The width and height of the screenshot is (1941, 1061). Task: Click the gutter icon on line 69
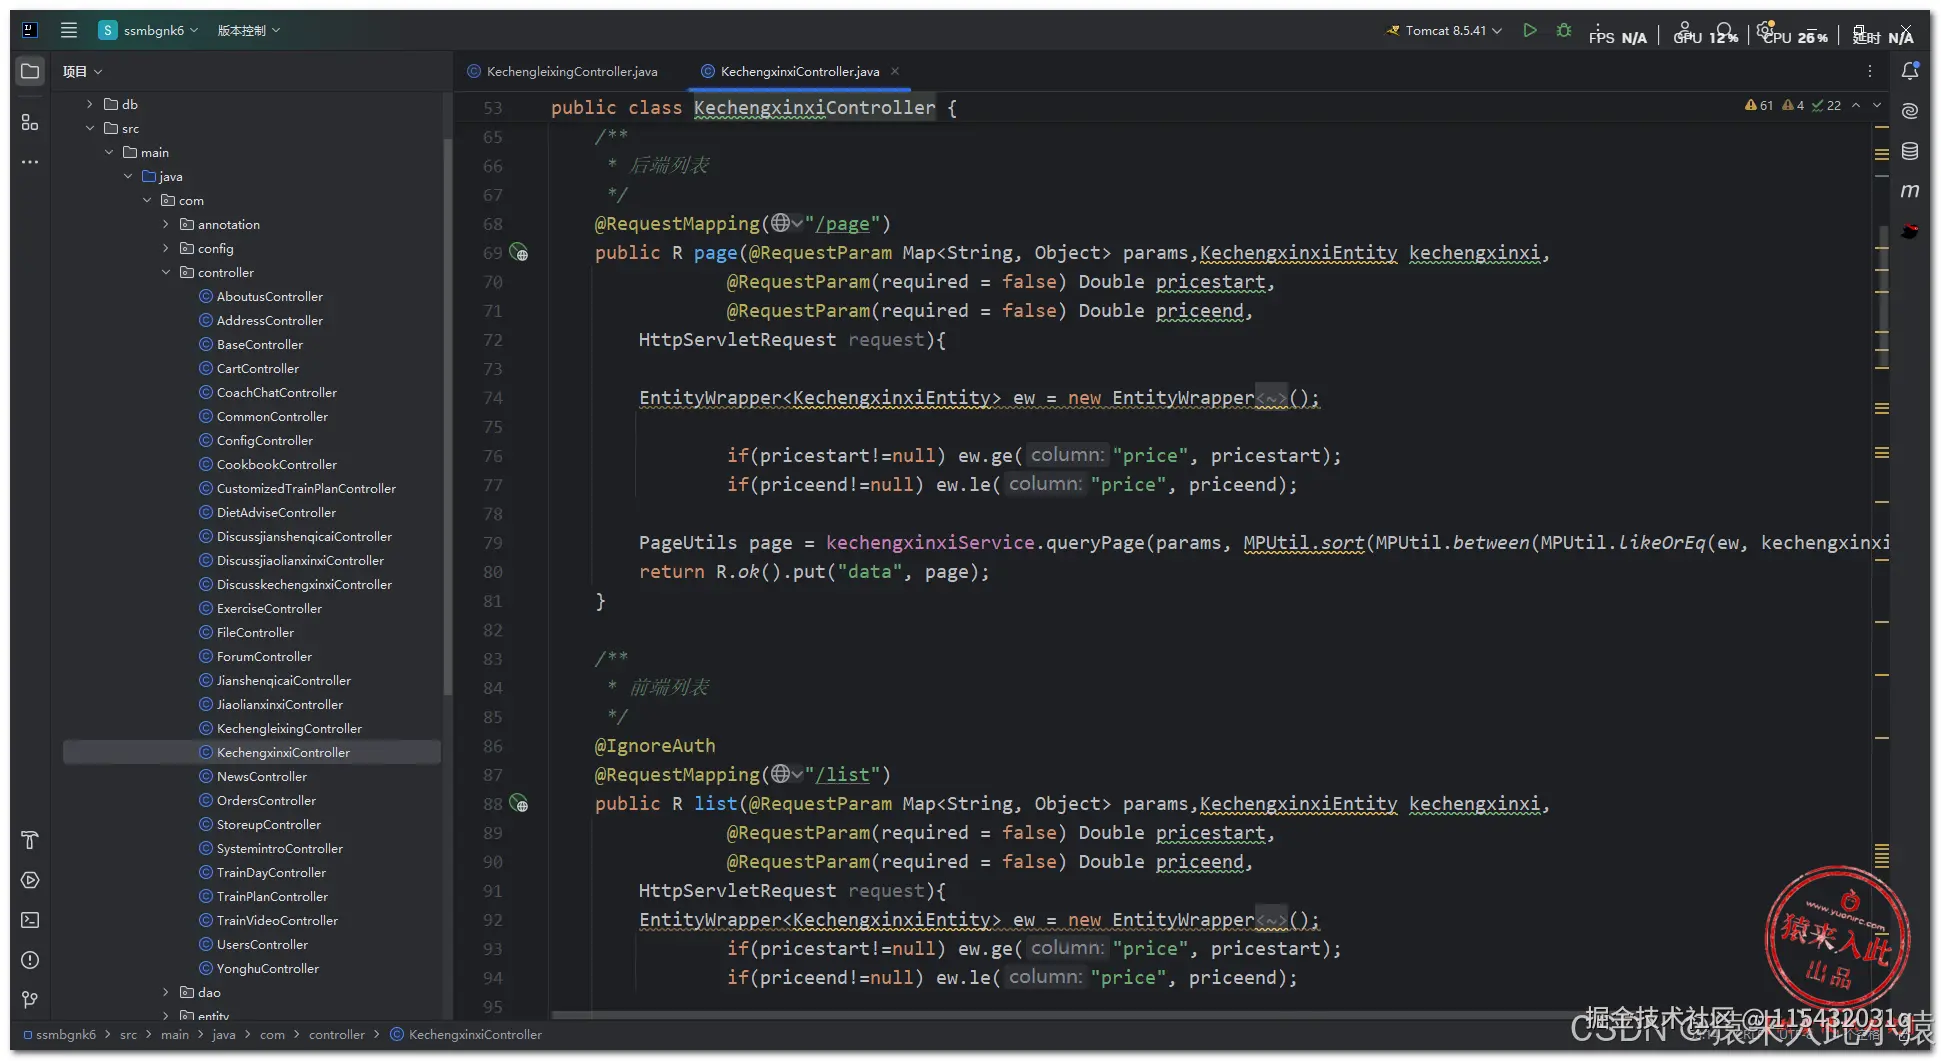pyautogui.click(x=519, y=252)
